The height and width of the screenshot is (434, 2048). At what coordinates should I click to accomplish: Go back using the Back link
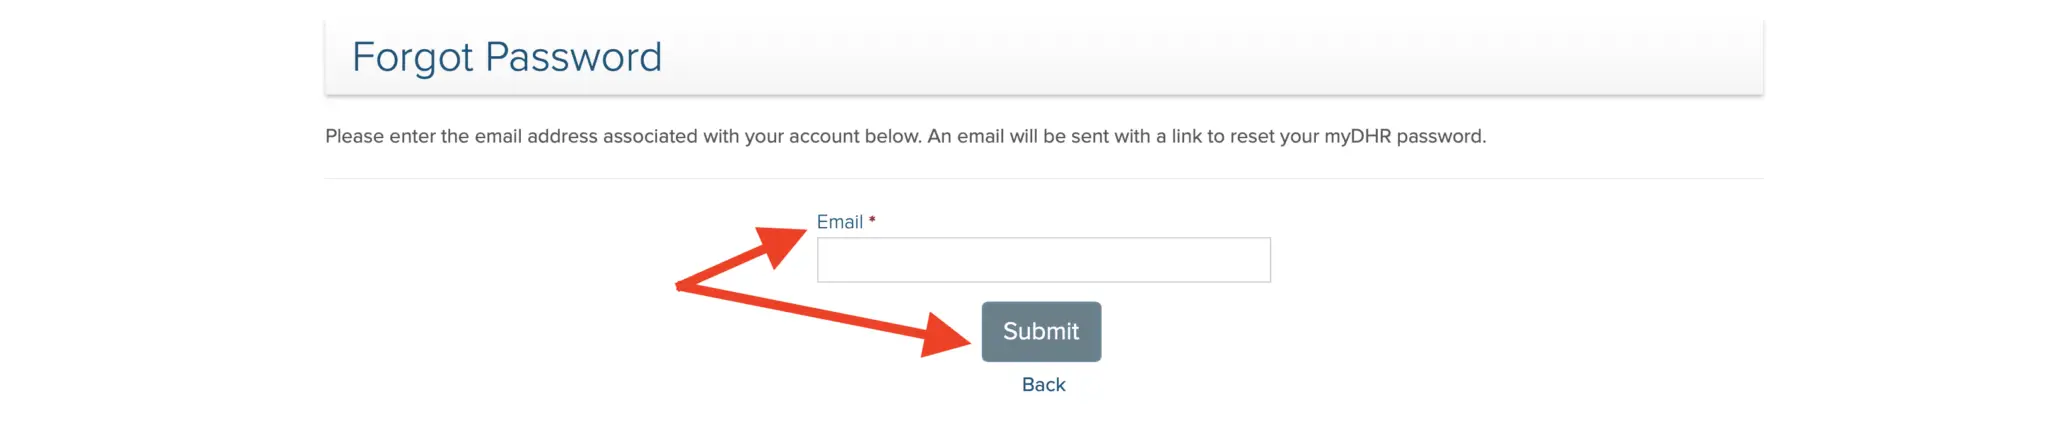[x=1043, y=385]
